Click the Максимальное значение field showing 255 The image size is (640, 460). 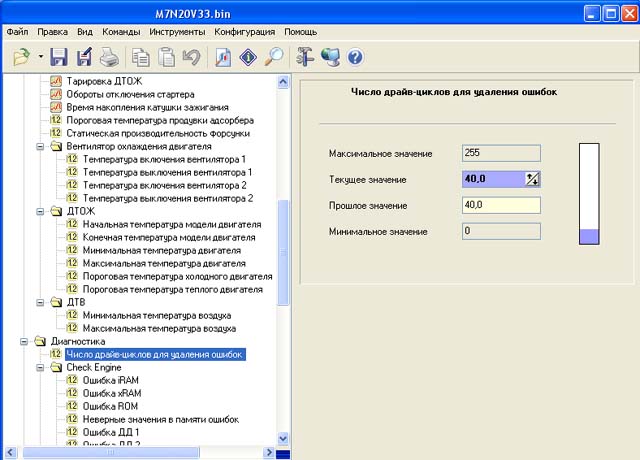501,153
